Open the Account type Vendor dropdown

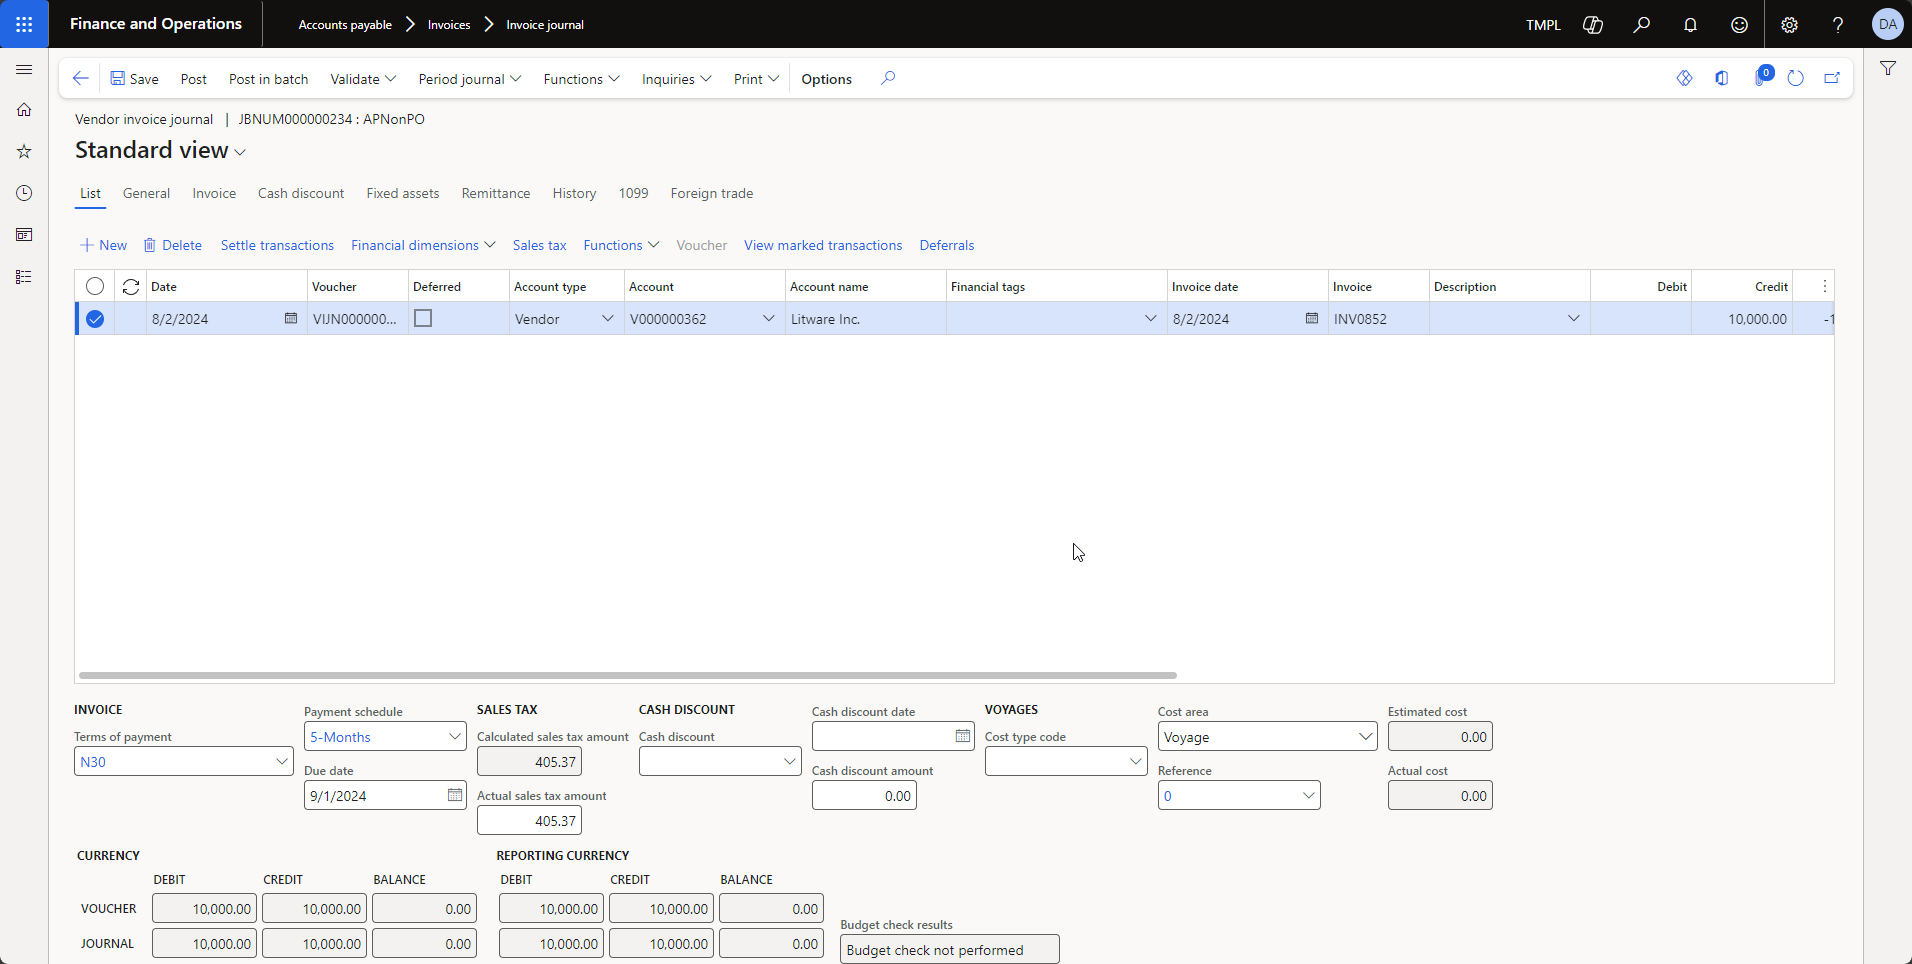pos(607,318)
